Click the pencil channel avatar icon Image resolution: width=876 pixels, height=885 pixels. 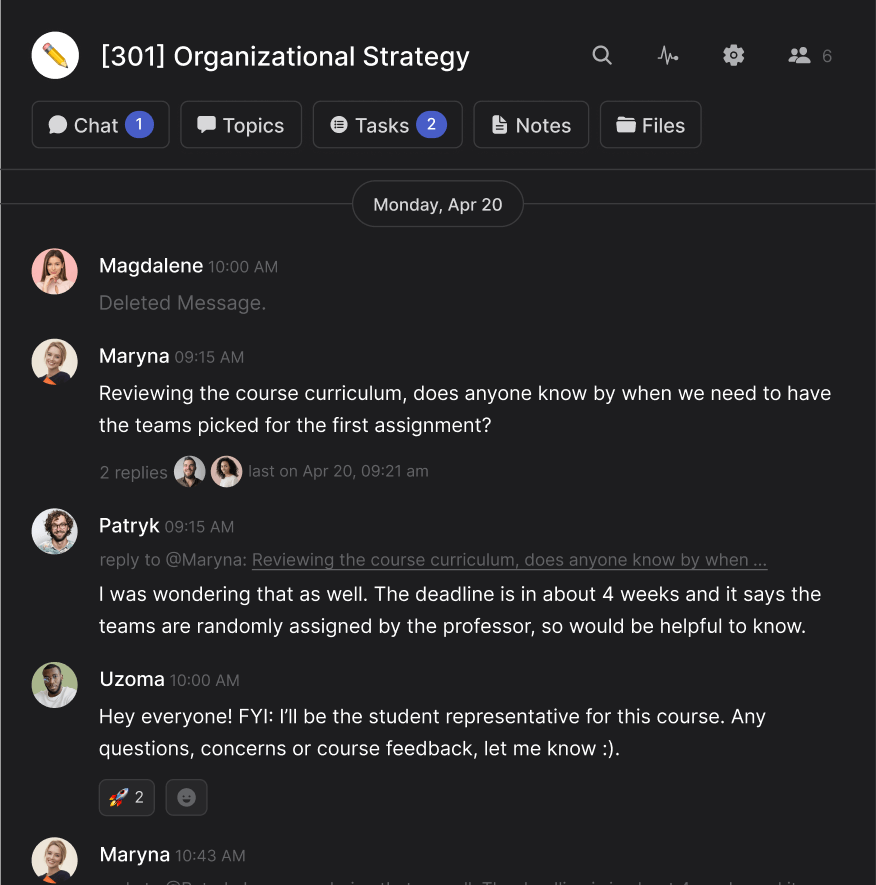click(55, 55)
